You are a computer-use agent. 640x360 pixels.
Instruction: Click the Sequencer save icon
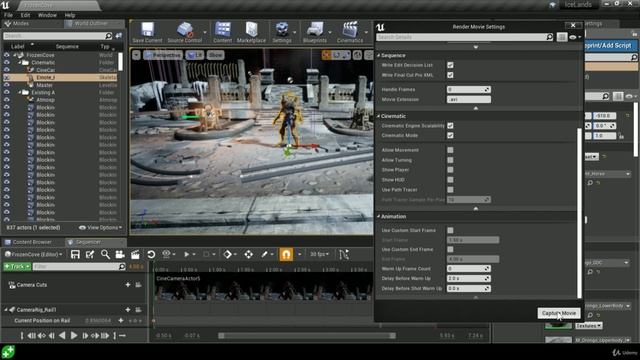75,255
